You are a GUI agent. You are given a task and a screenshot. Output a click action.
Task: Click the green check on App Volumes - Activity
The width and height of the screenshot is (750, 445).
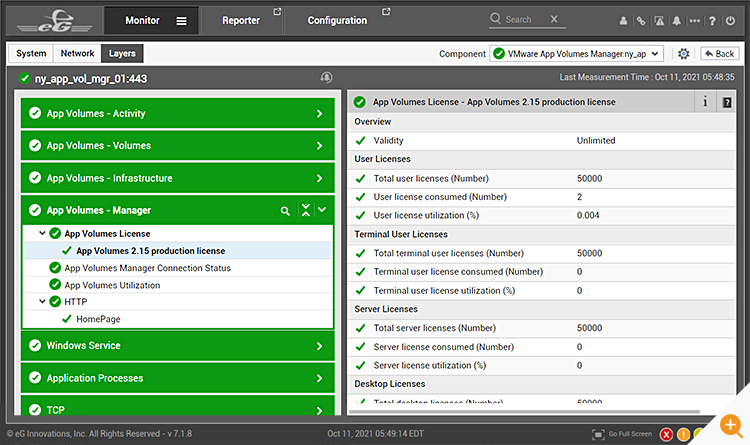click(35, 113)
